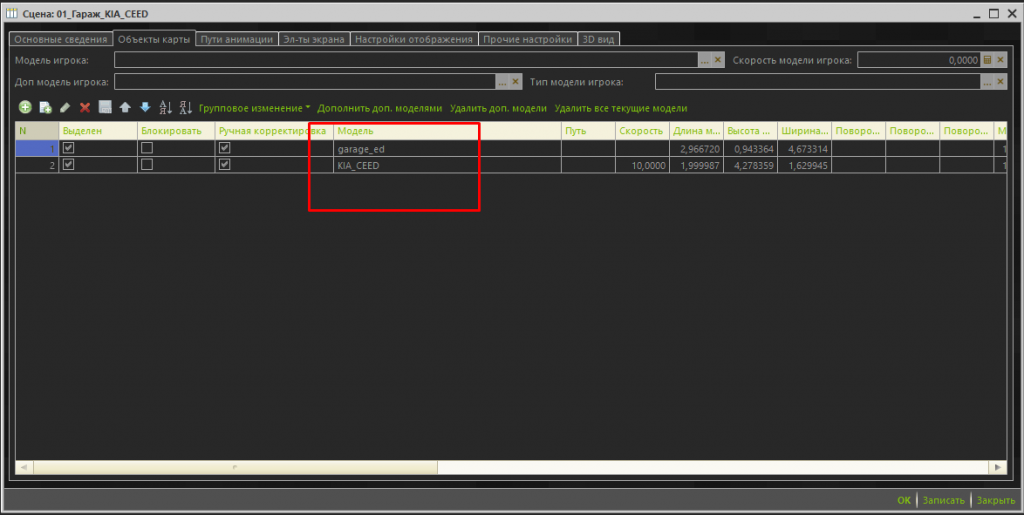
Task: Switch to Настройки отображения tab
Action: point(414,39)
